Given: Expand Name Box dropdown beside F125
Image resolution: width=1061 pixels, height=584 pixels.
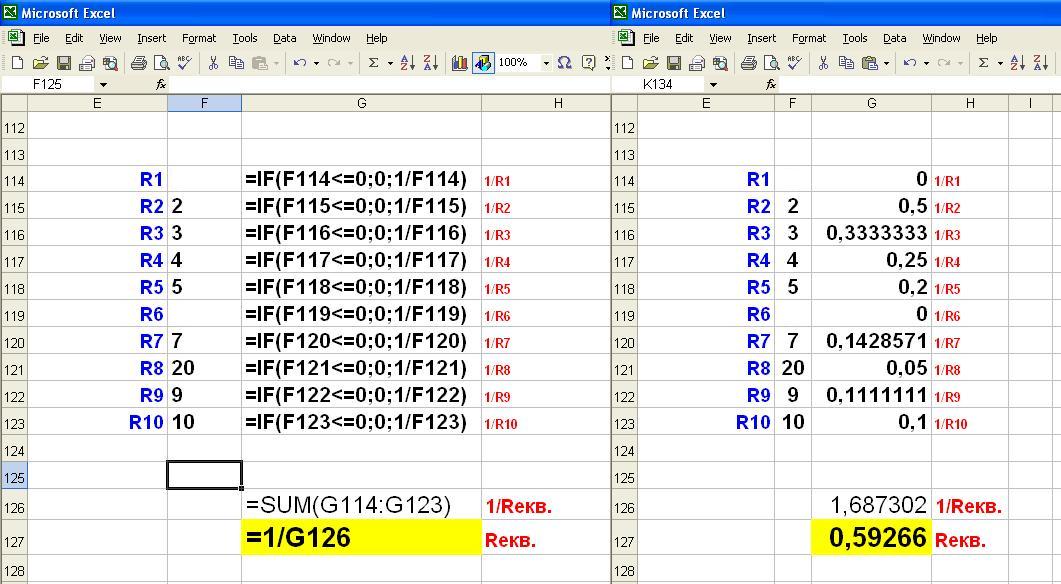Looking at the screenshot, I should 103,85.
